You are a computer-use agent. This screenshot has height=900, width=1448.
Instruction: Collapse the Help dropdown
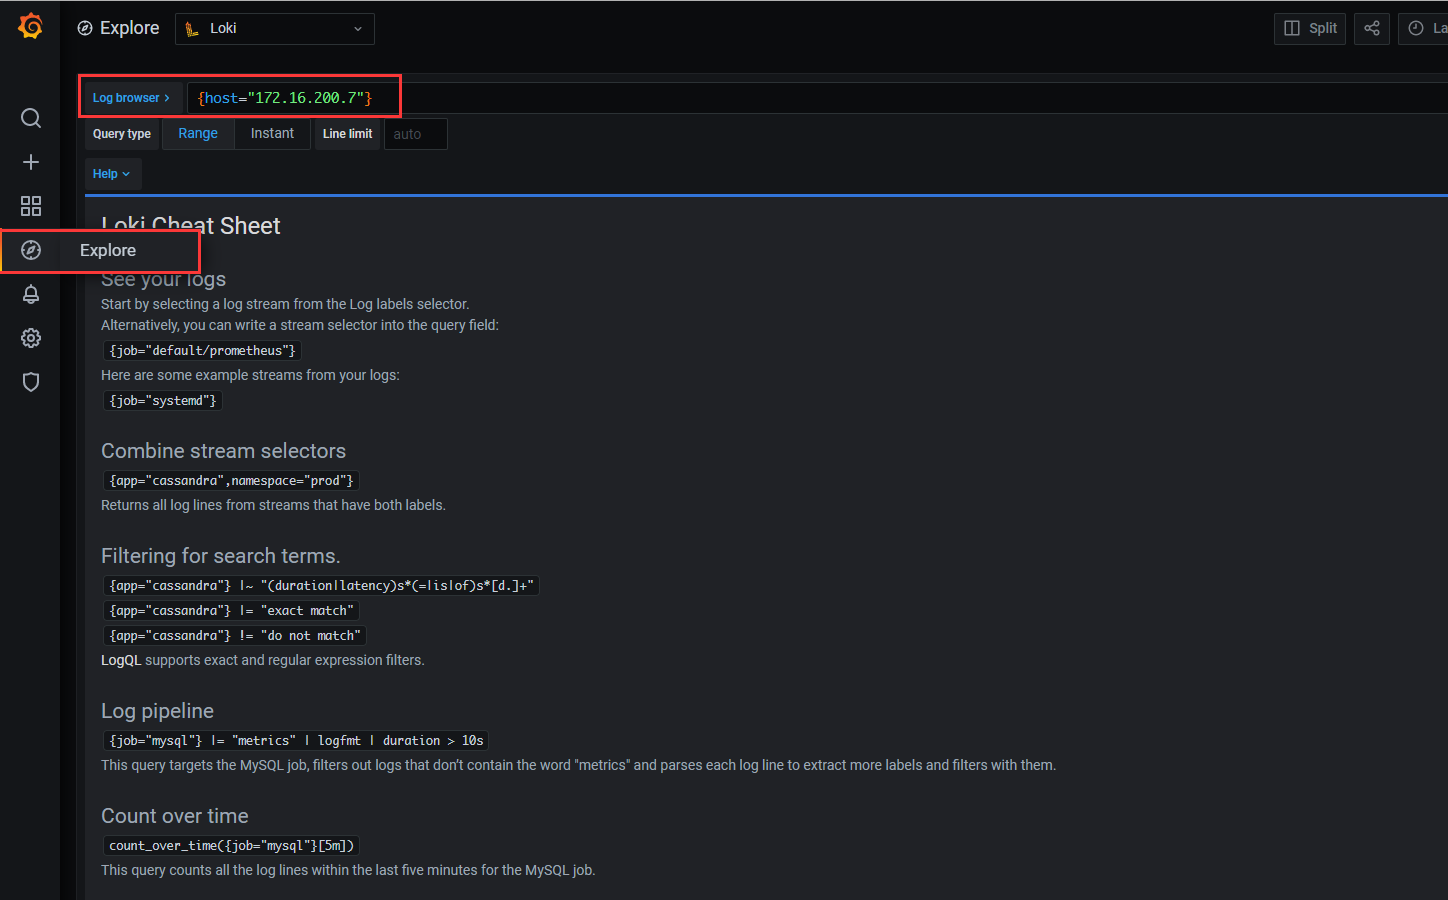[112, 174]
